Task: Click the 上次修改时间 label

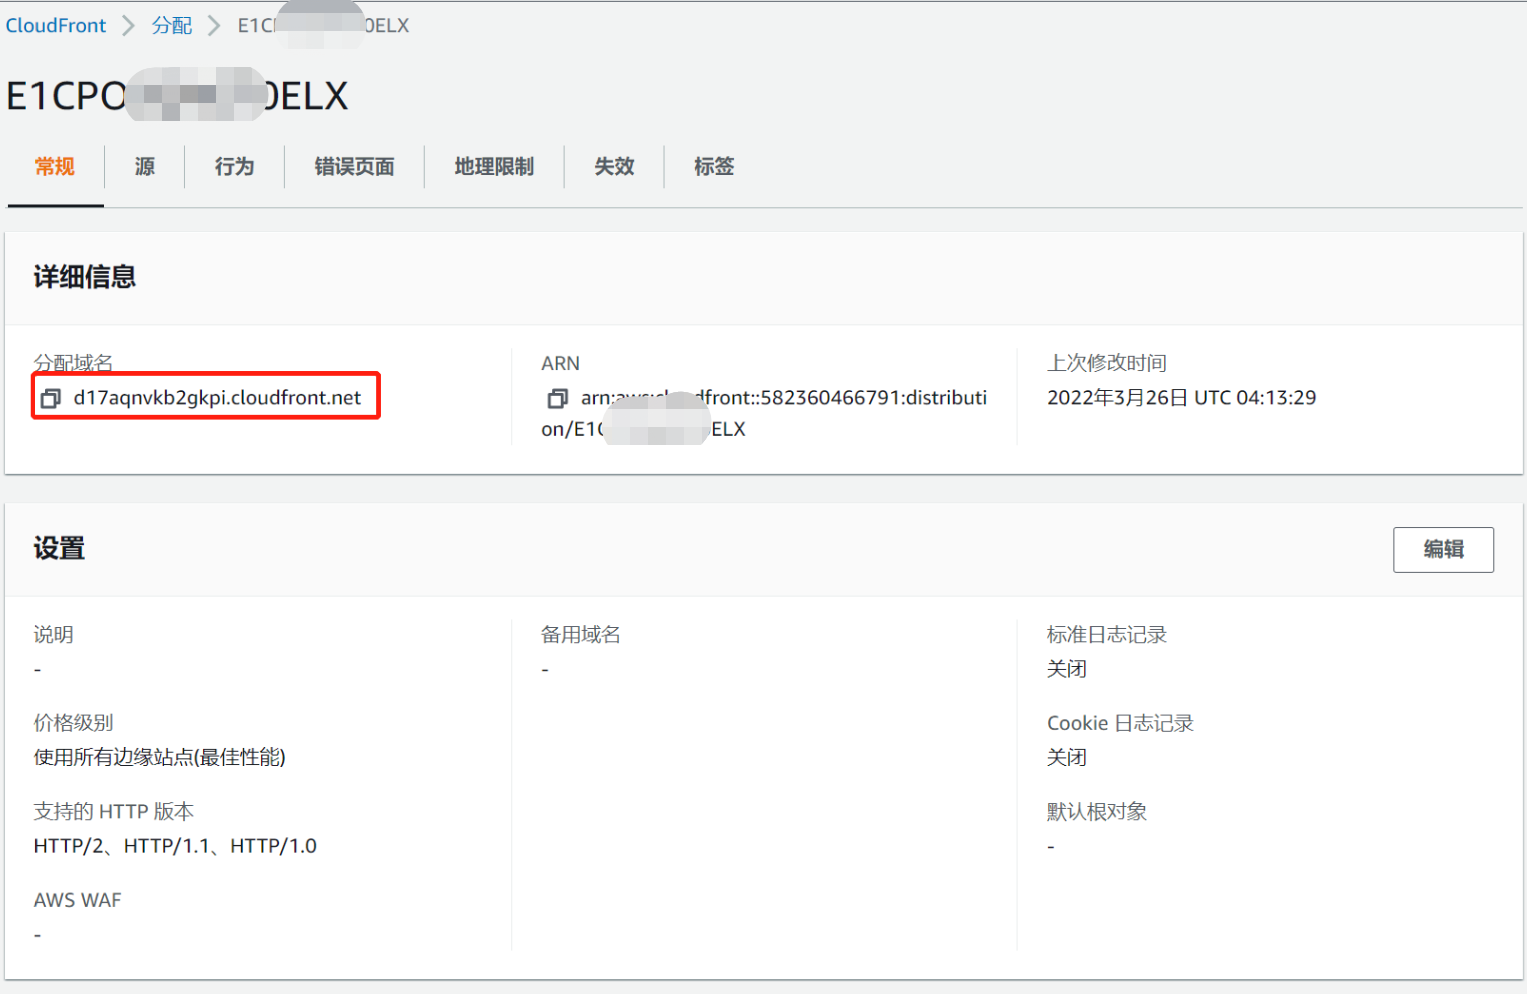Action: pos(1107,363)
